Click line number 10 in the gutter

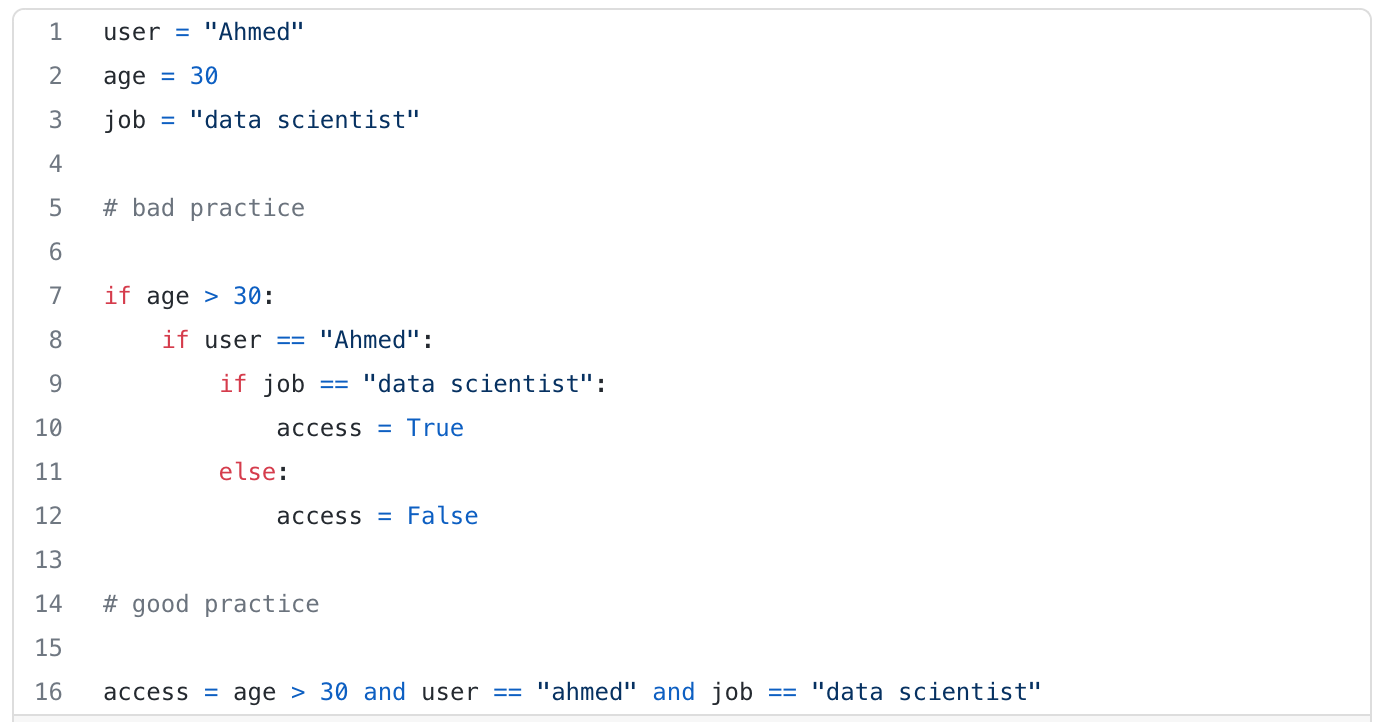(x=49, y=428)
